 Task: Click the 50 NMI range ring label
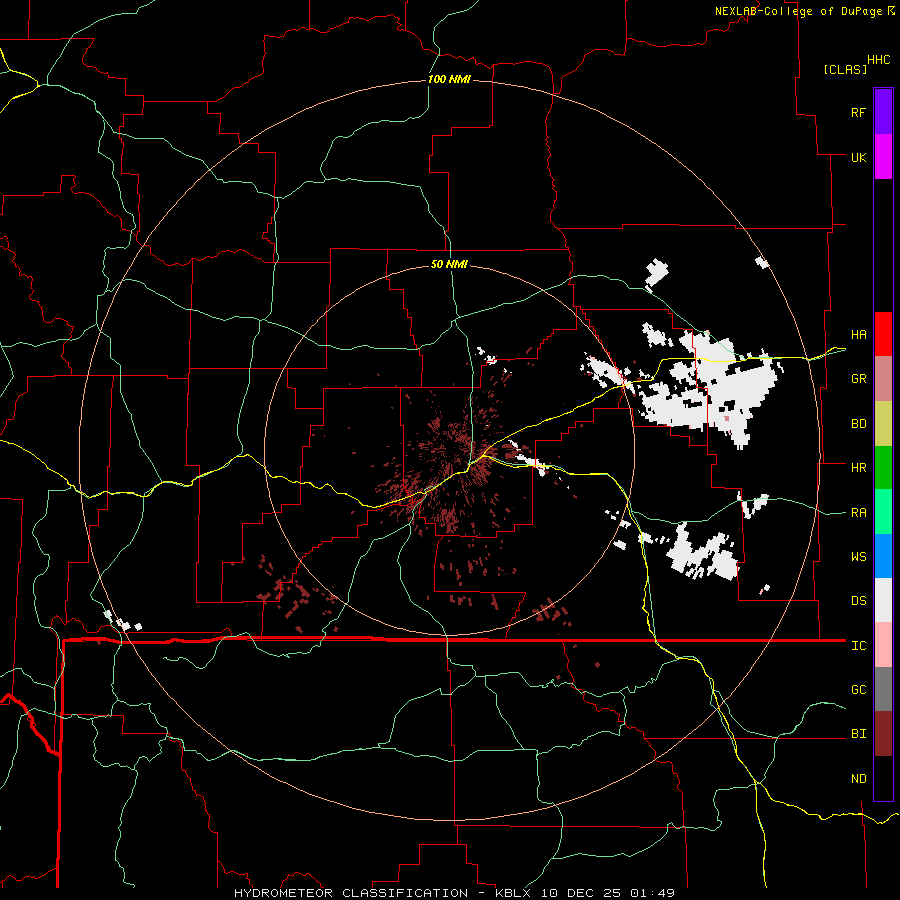449,264
